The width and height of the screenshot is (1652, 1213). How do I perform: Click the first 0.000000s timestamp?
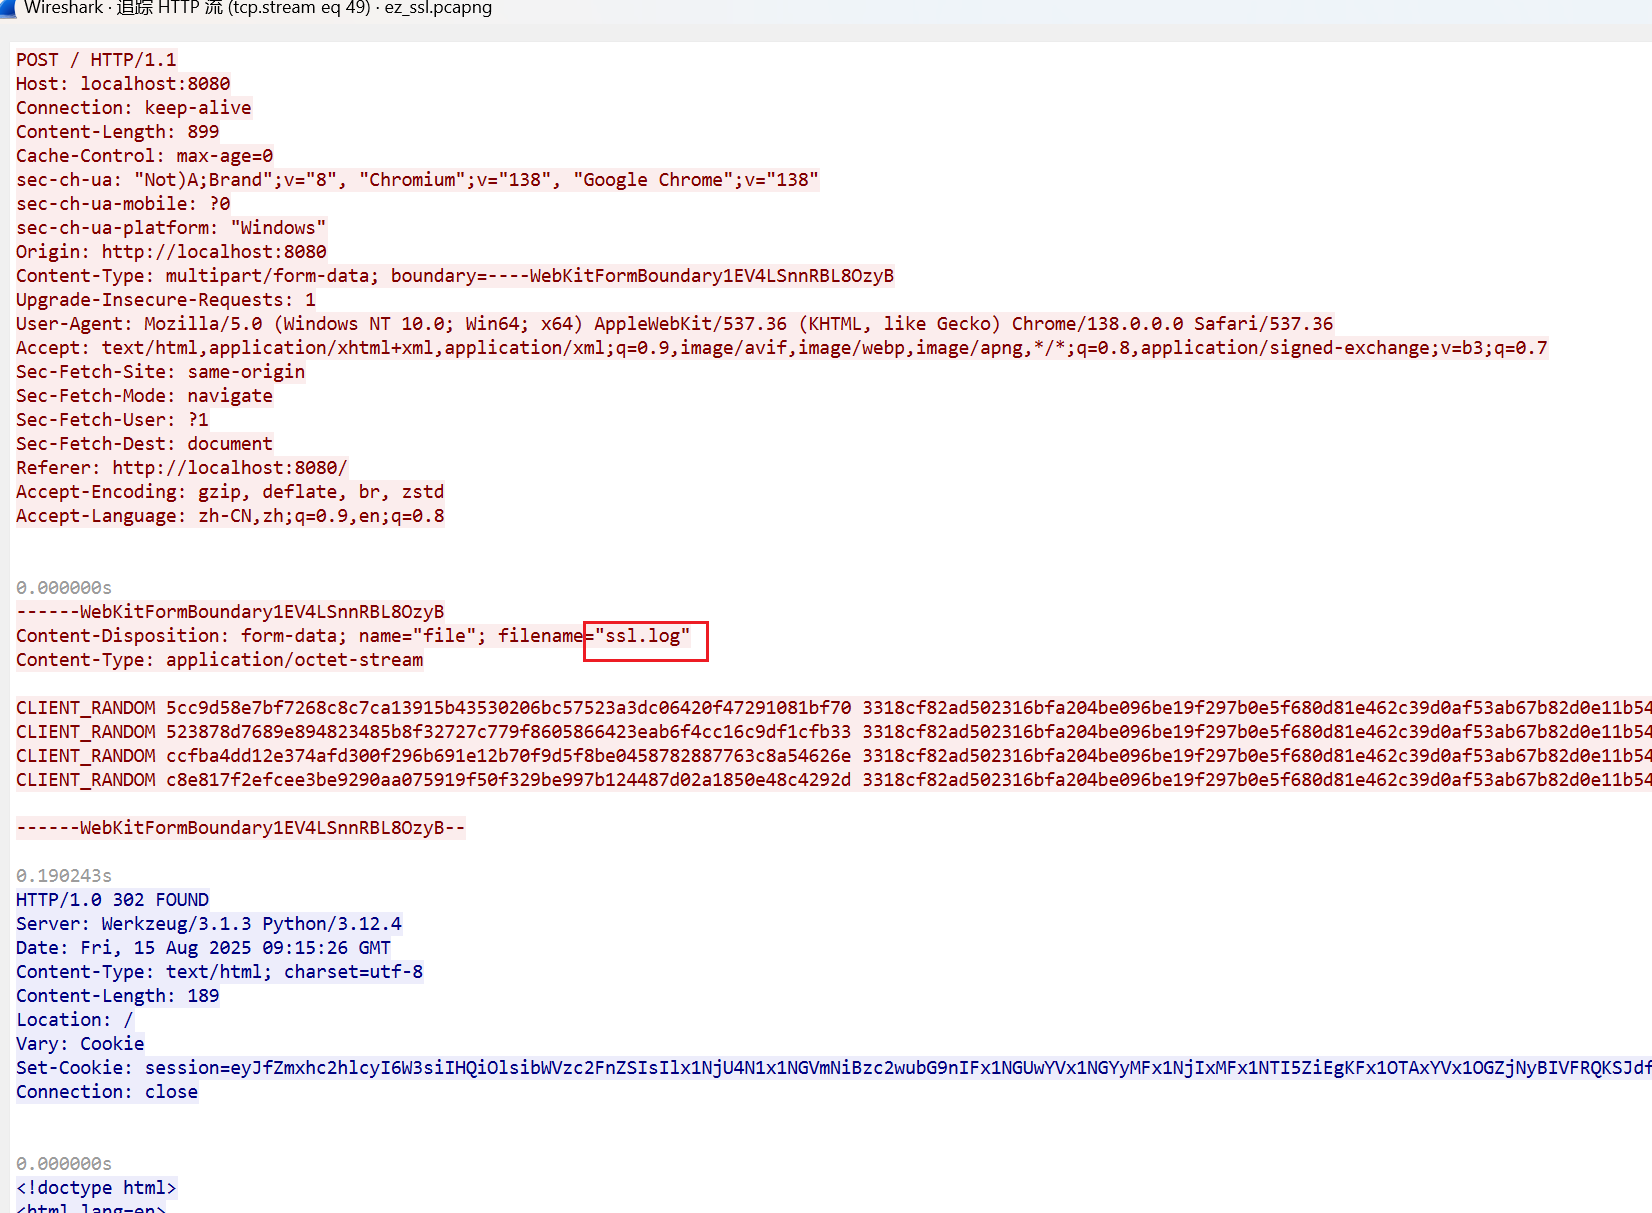pos(64,588)
